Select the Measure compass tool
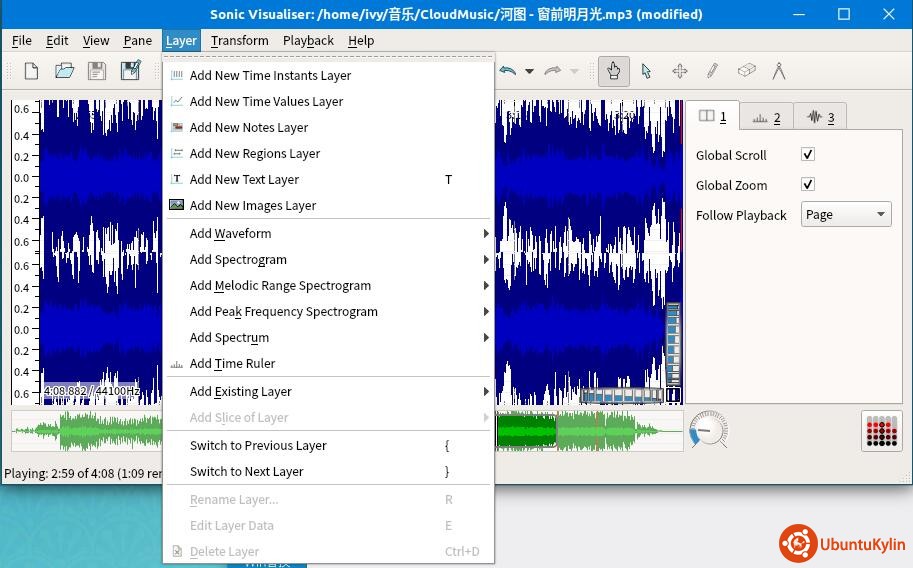Viewport: 913px width, 568px height. 779,71
